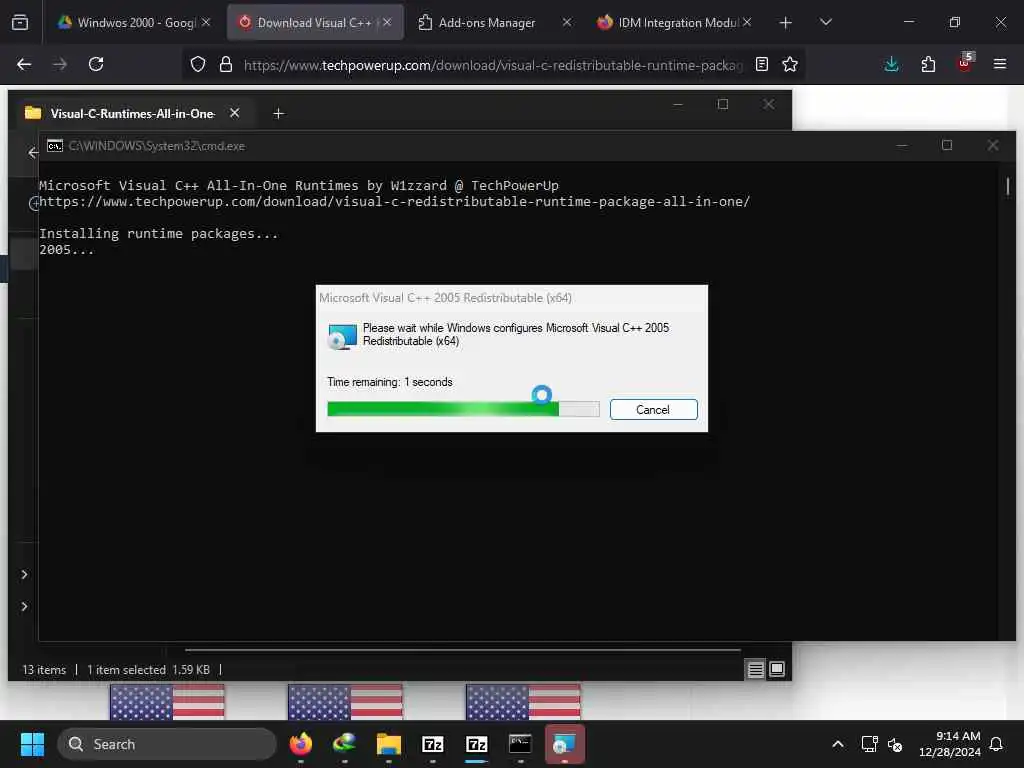This screenshot has height=768, width=1024.
Task: Expand lower navigation pane chevron in Explorer
Action: point(24,607)
